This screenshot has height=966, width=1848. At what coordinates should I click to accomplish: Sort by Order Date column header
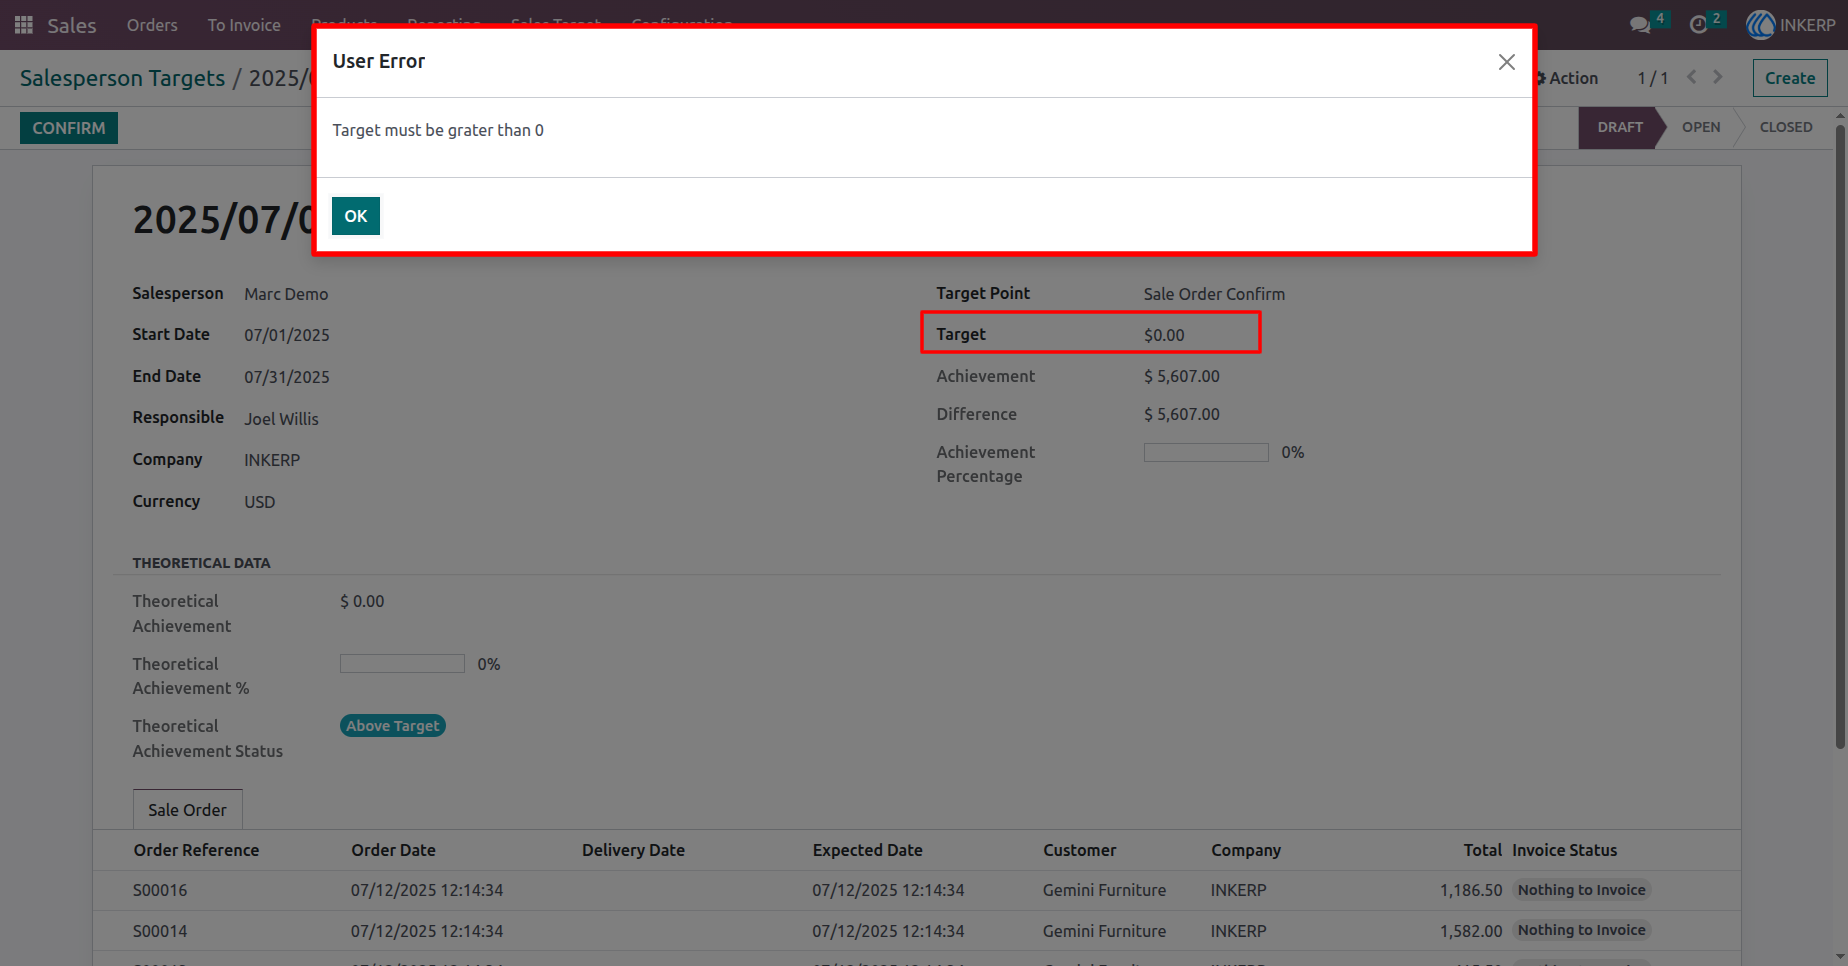click(393, 850)
